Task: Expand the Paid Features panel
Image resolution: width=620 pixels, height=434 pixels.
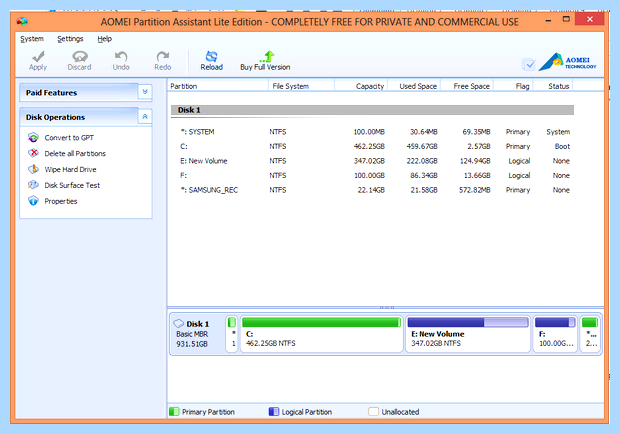Action: tap(145, 92)
